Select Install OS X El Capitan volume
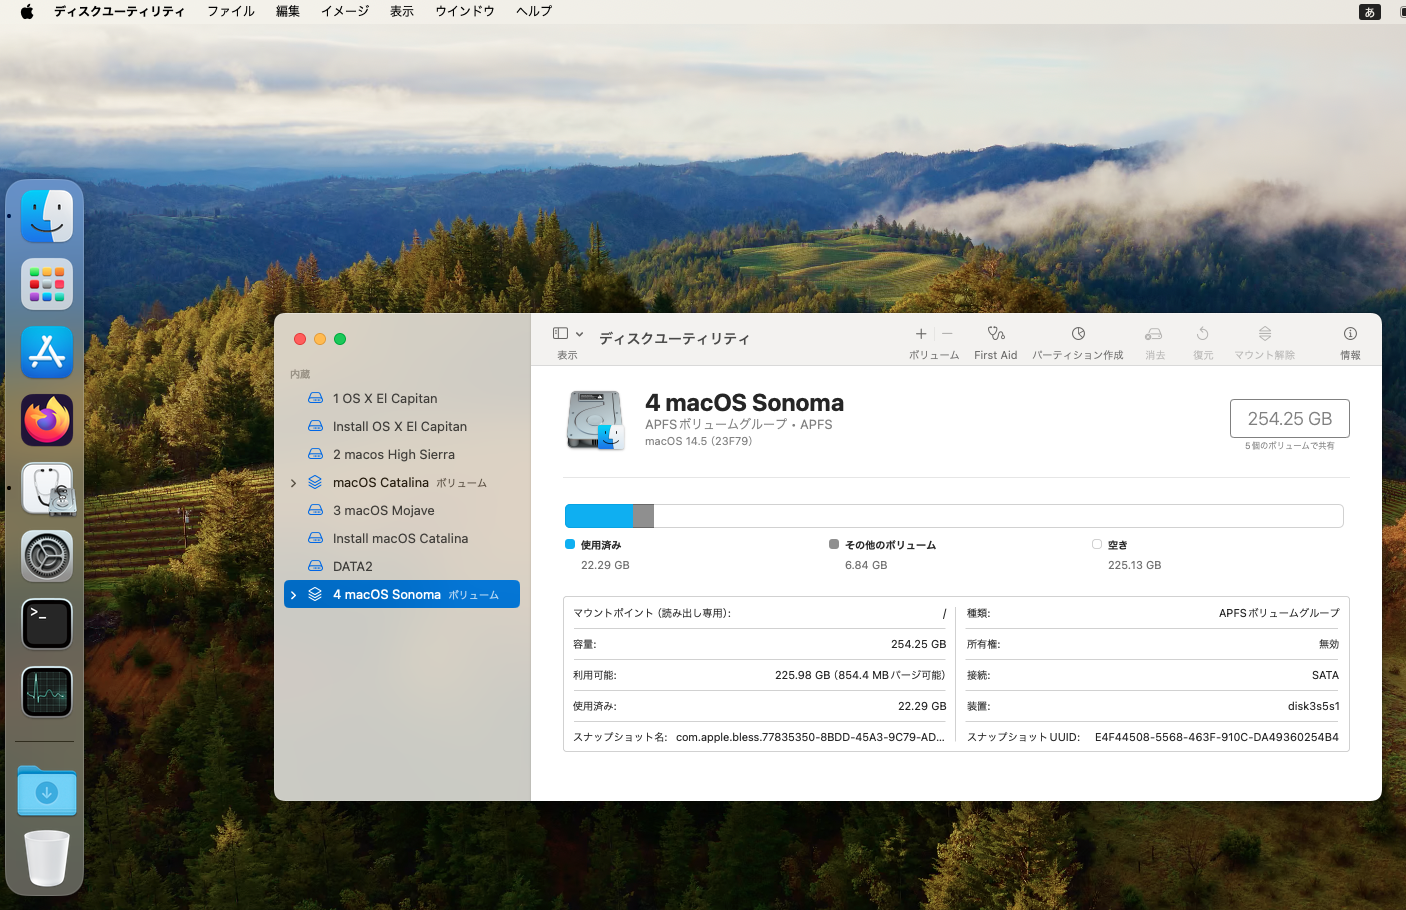The width and height of the screenshot is (1406, 910). click(x=402, y=426)
